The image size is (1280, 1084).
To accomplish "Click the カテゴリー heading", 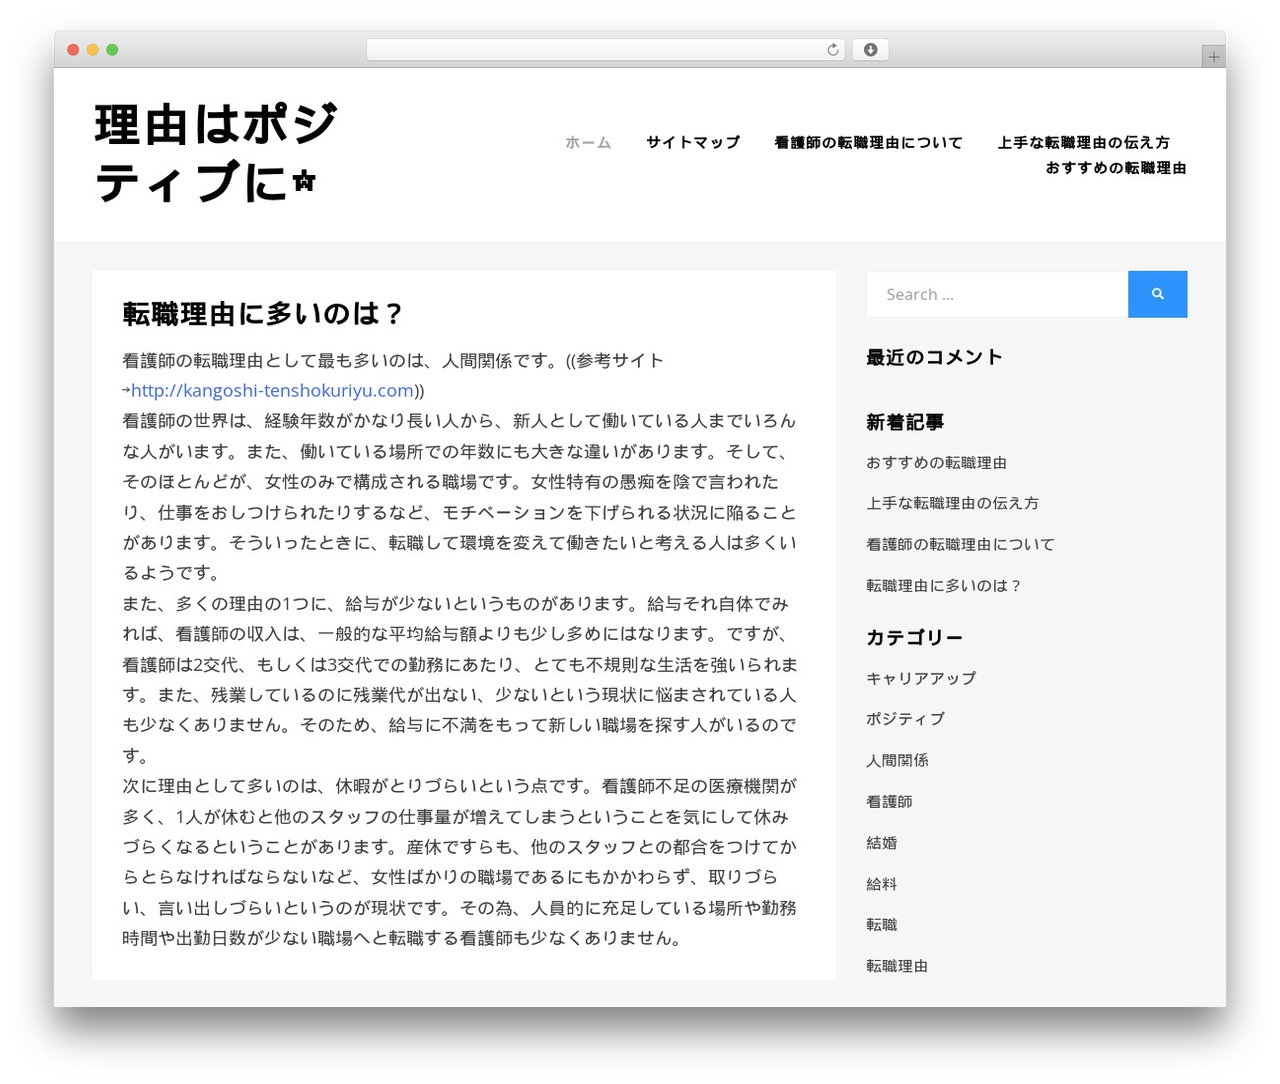I will [x=914, y=637].
